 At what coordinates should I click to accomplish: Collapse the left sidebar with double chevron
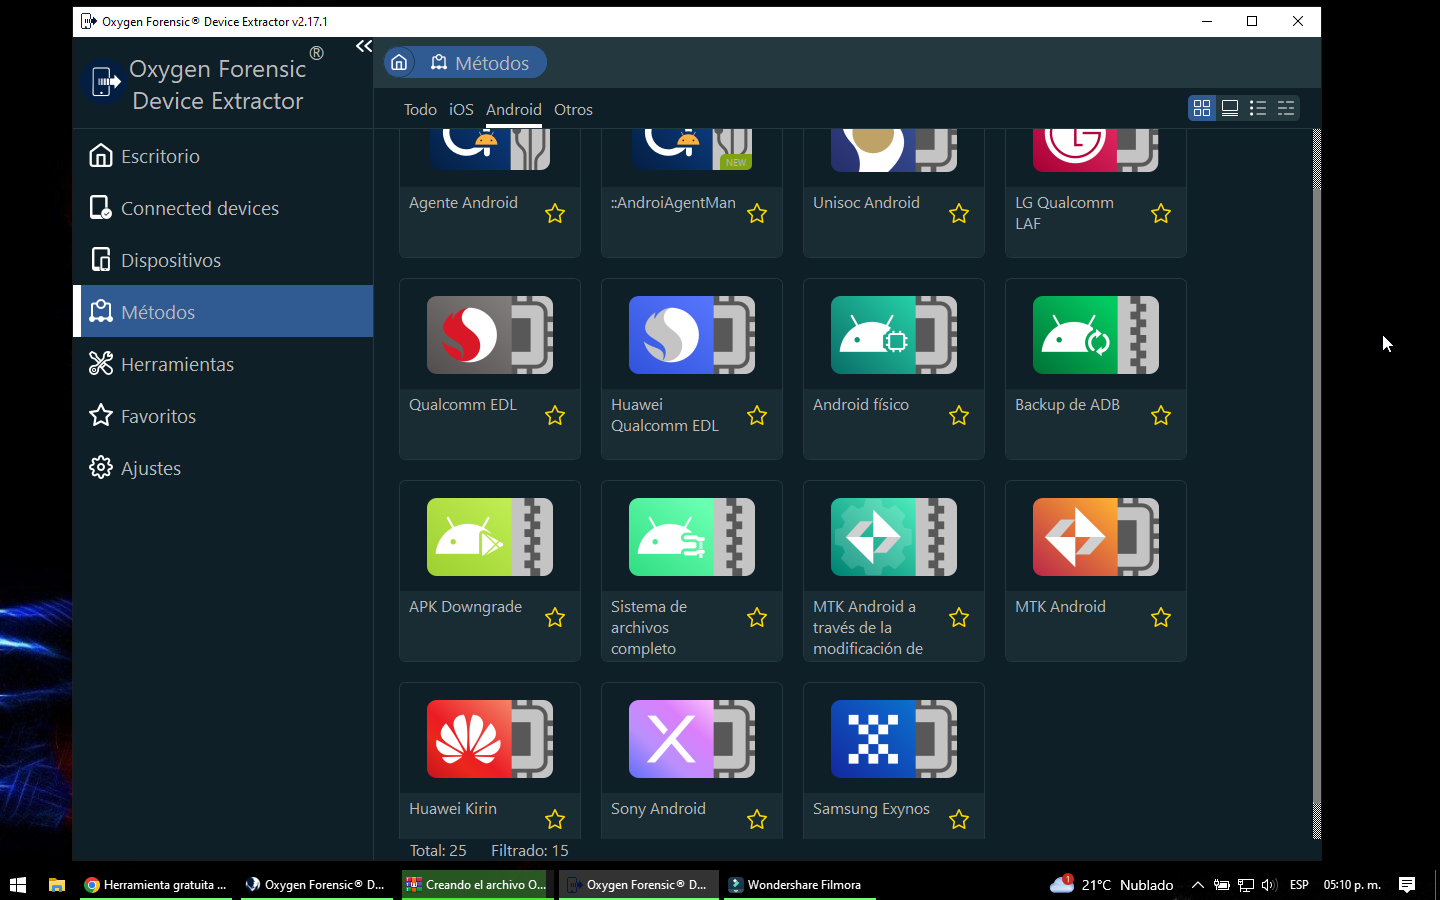click(364, 47)
